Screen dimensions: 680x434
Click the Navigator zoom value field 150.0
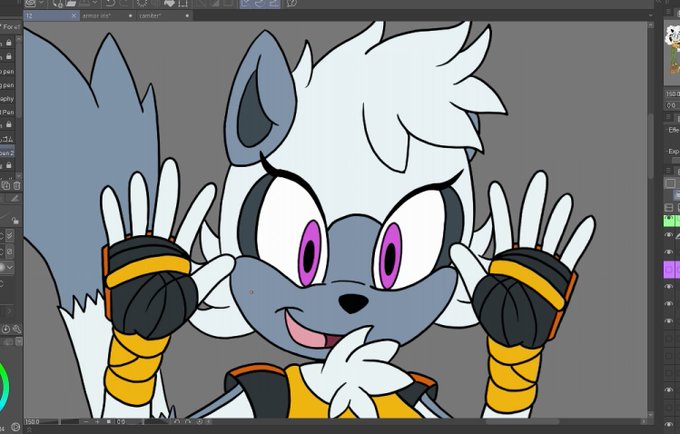tap(673, 94)
